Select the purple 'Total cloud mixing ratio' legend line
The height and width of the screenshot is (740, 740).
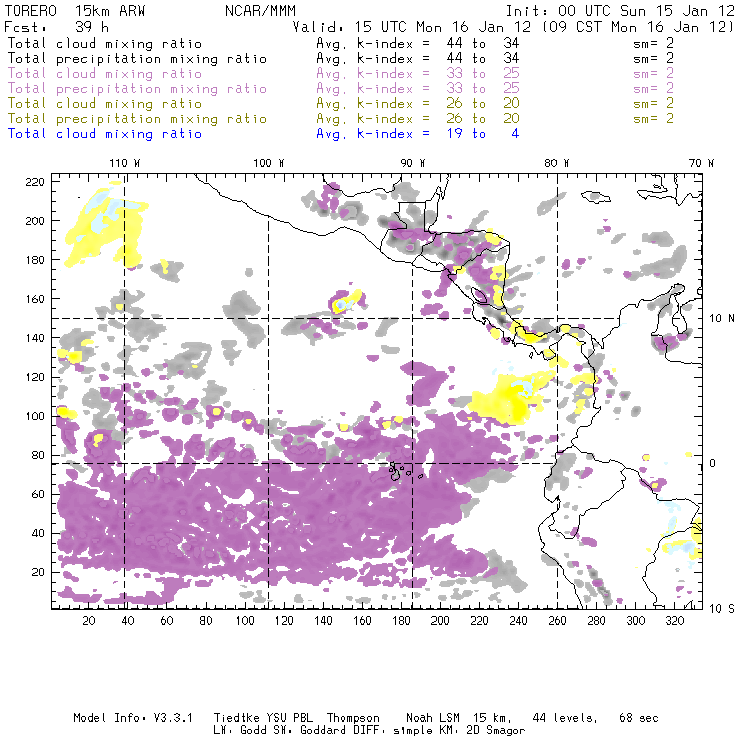tap(105, 74)
